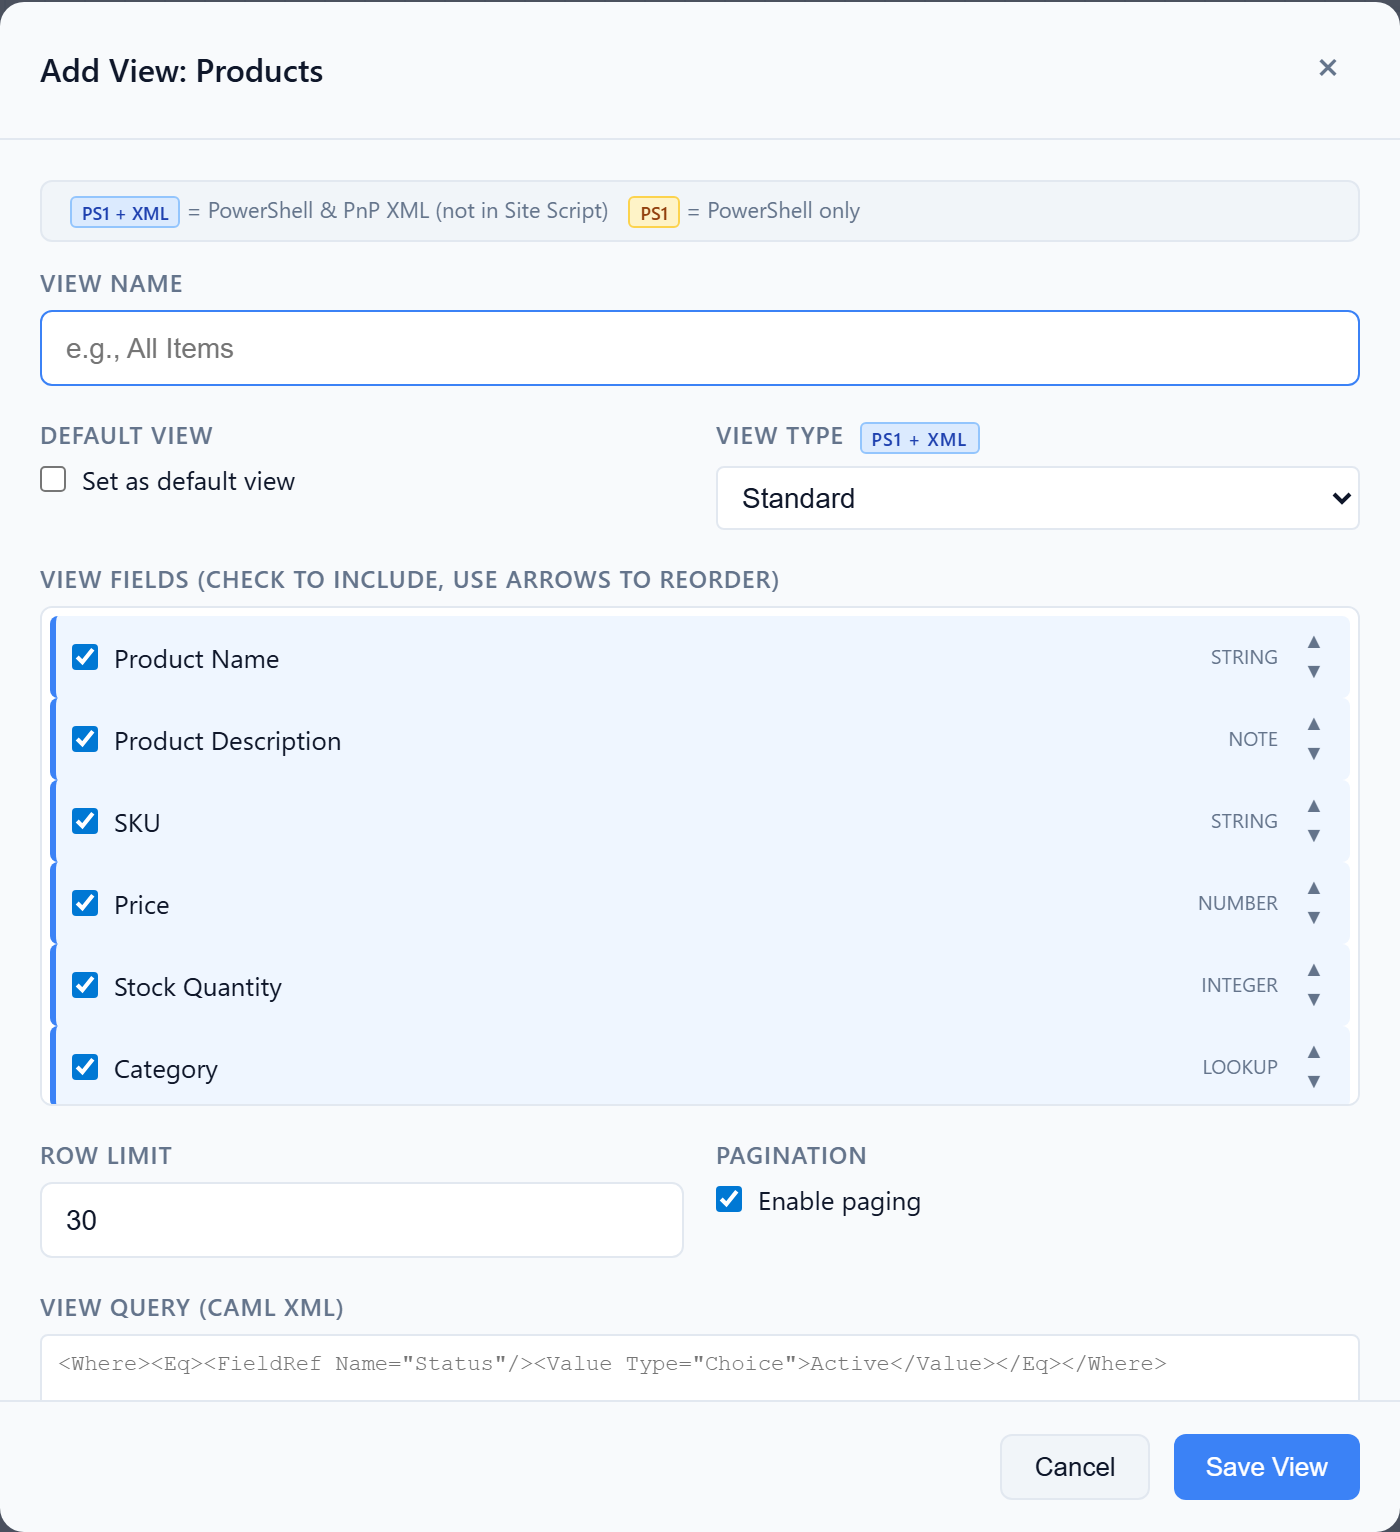The image size is (1400, 1532).
Task: Move Product Name field up
Action: tap(1314, 642)
